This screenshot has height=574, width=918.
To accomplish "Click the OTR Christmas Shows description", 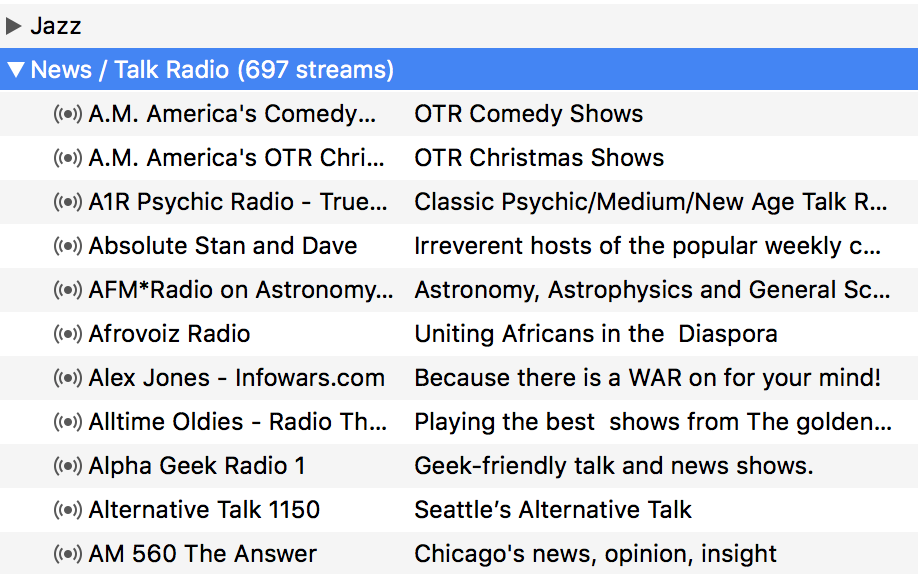I will pyautogui.click(x=539, y=158).
